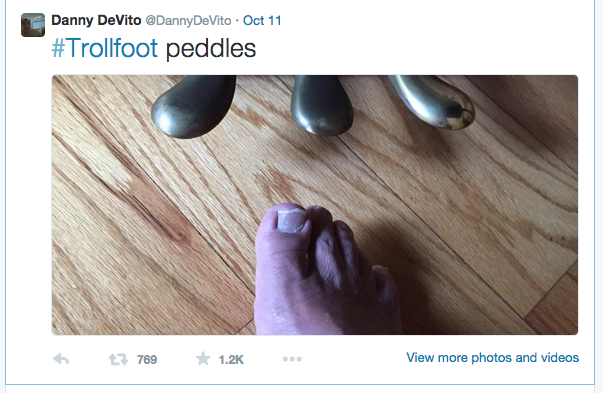This screenshot has width=603, height=393.
Task: Click the word peddles in the tweet
Action: point(211,49)
